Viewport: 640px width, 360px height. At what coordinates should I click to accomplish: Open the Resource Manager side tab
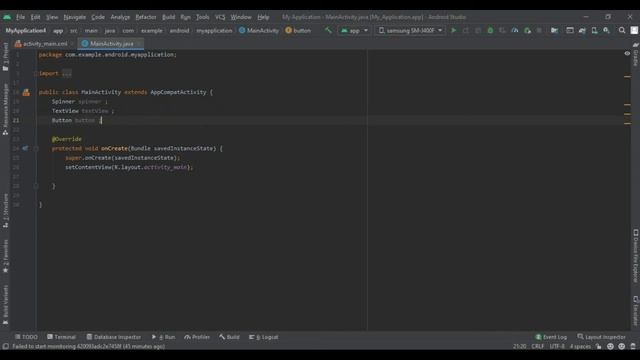click(5, 109)
